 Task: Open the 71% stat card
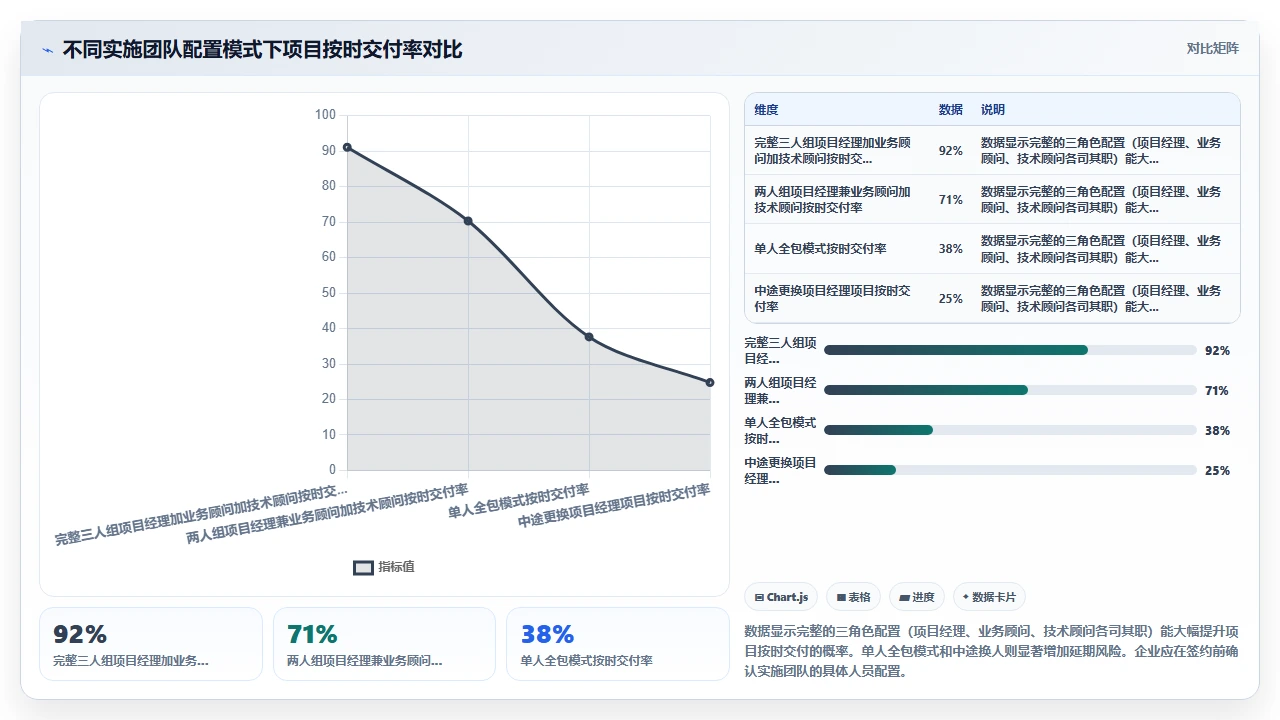384,644
